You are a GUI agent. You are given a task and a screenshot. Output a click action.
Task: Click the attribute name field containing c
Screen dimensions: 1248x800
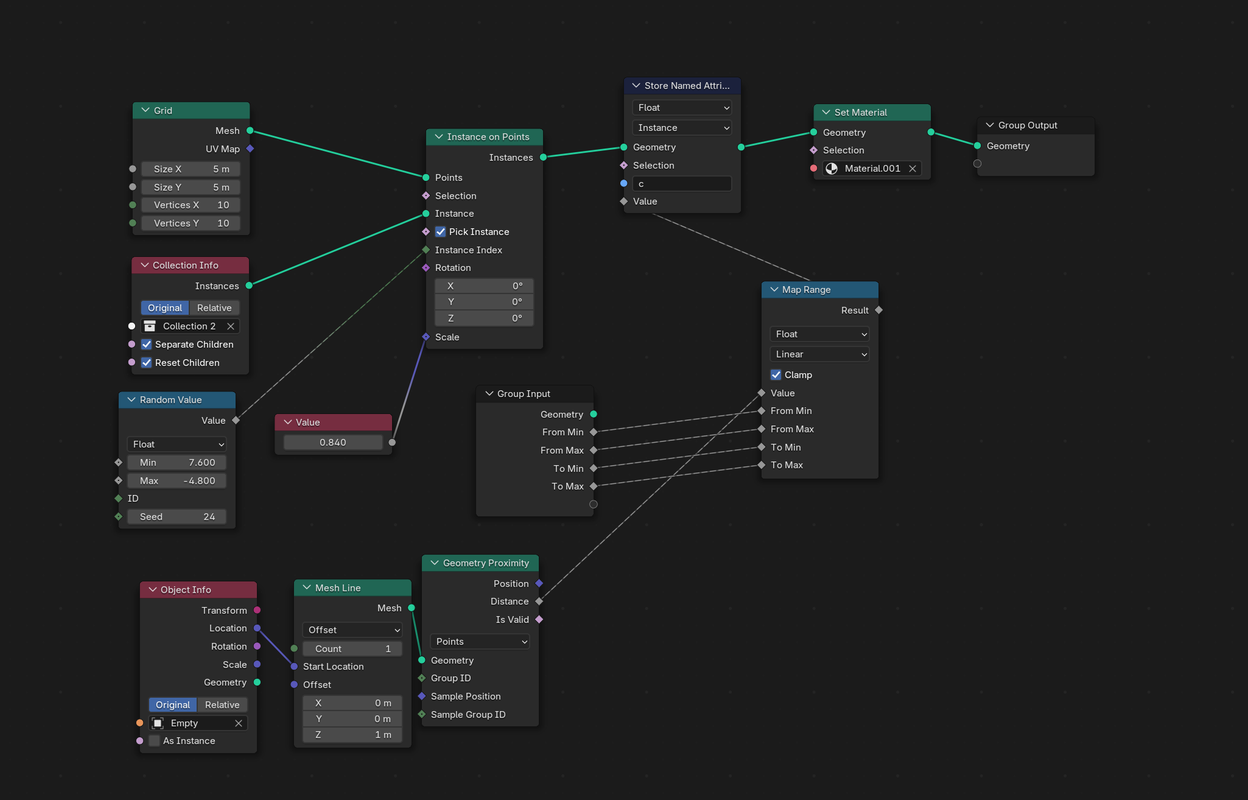pyautogui.click(x=682, y=184)
